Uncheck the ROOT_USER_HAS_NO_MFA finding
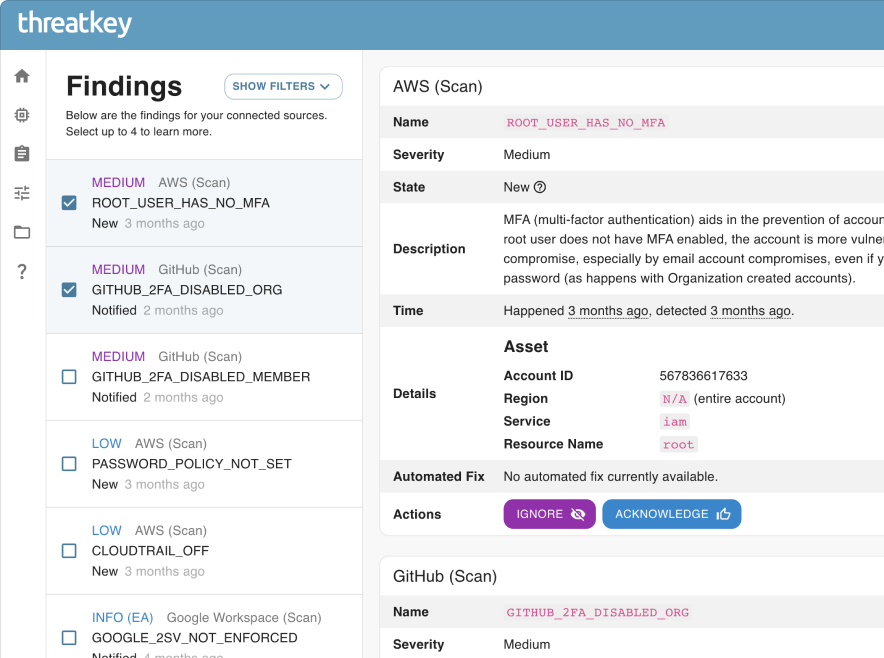884x658 pixels. coord(68,203)
